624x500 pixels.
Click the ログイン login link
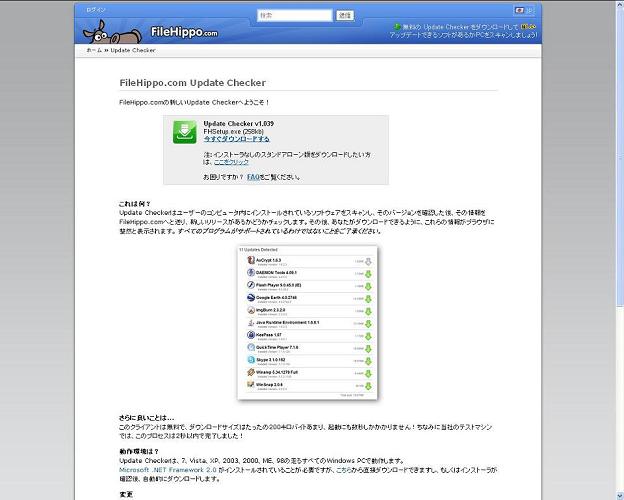(96, 10)
